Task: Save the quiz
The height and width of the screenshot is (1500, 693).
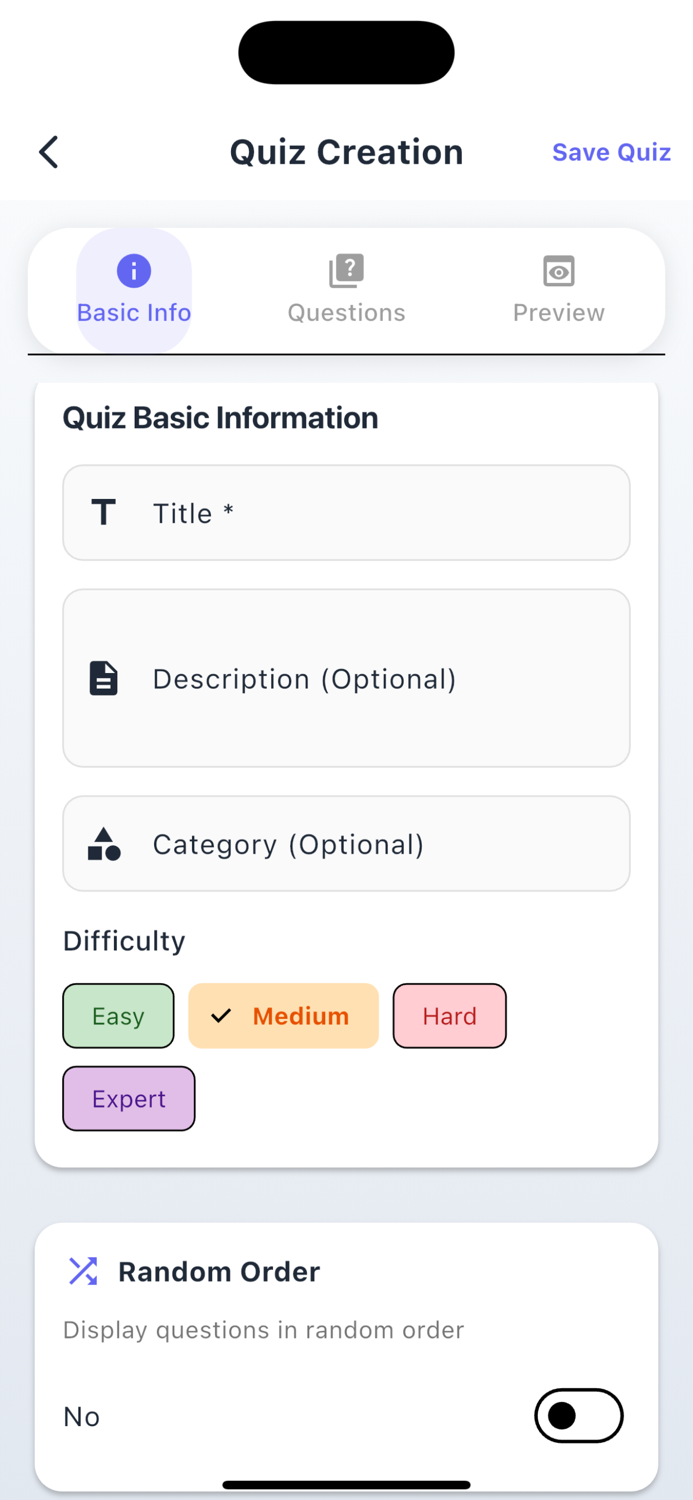Action: pos(611,151)
